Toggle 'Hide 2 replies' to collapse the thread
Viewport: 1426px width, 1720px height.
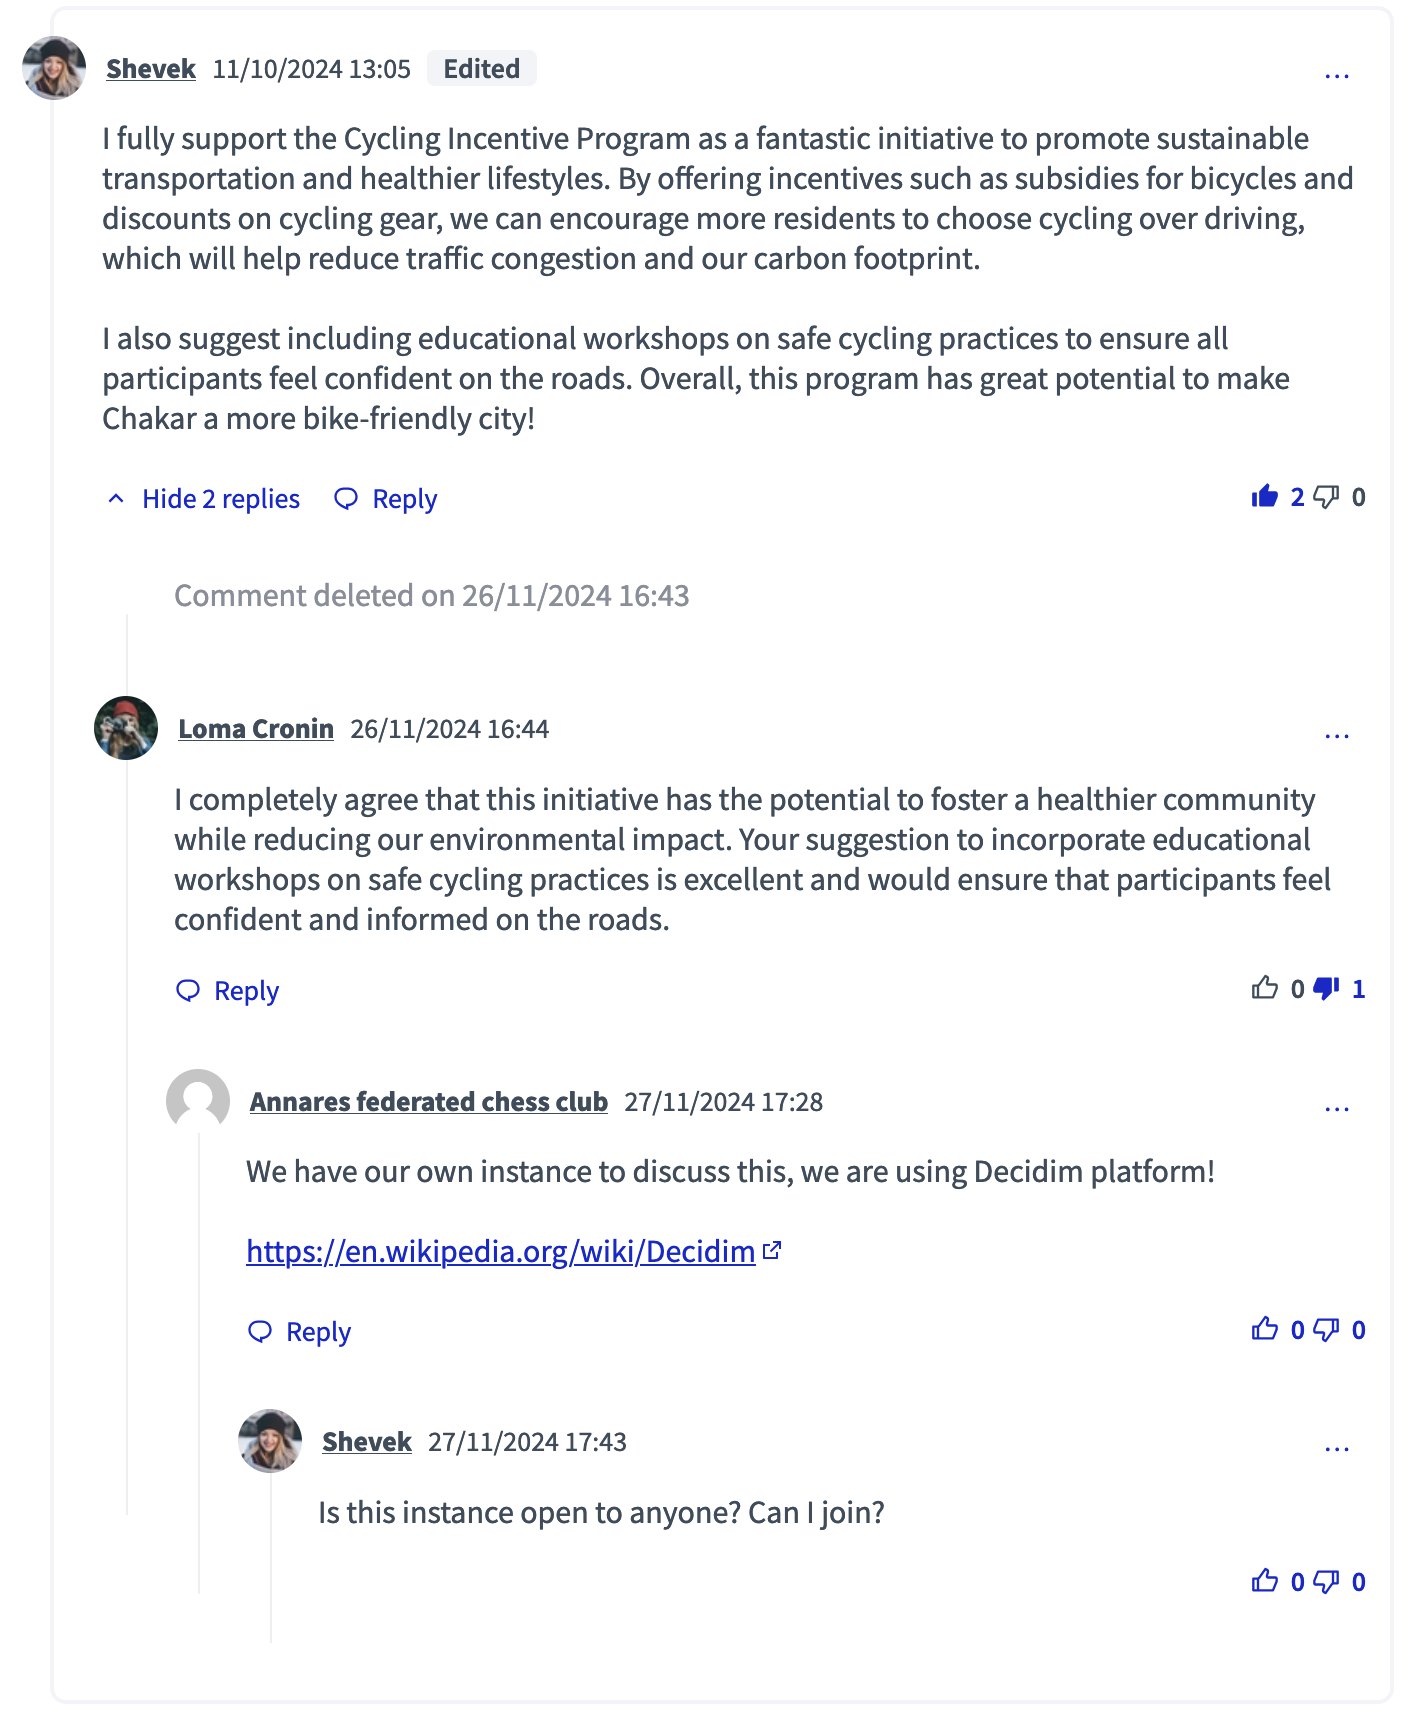(219, 498)
